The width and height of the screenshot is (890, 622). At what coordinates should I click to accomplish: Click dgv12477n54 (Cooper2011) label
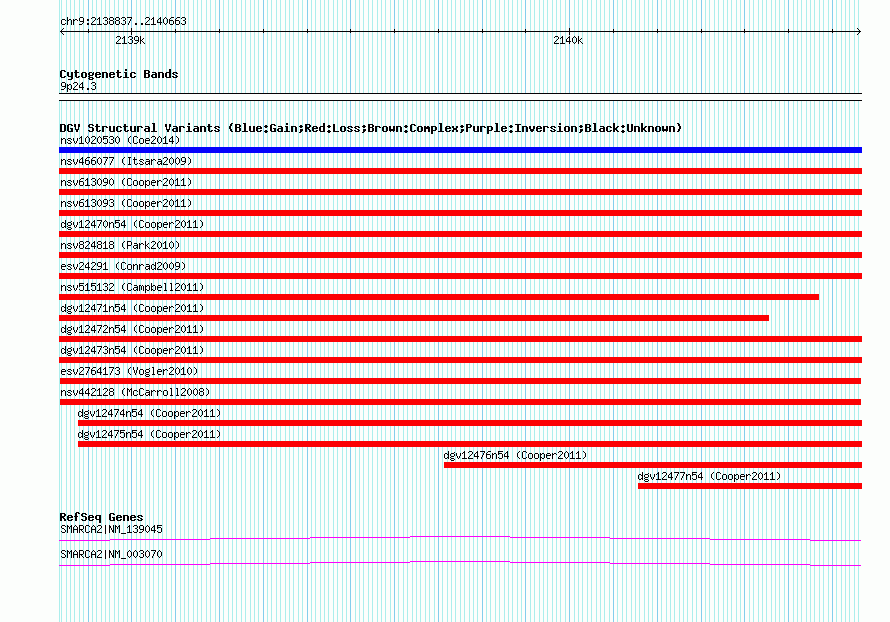coord(710,476)
